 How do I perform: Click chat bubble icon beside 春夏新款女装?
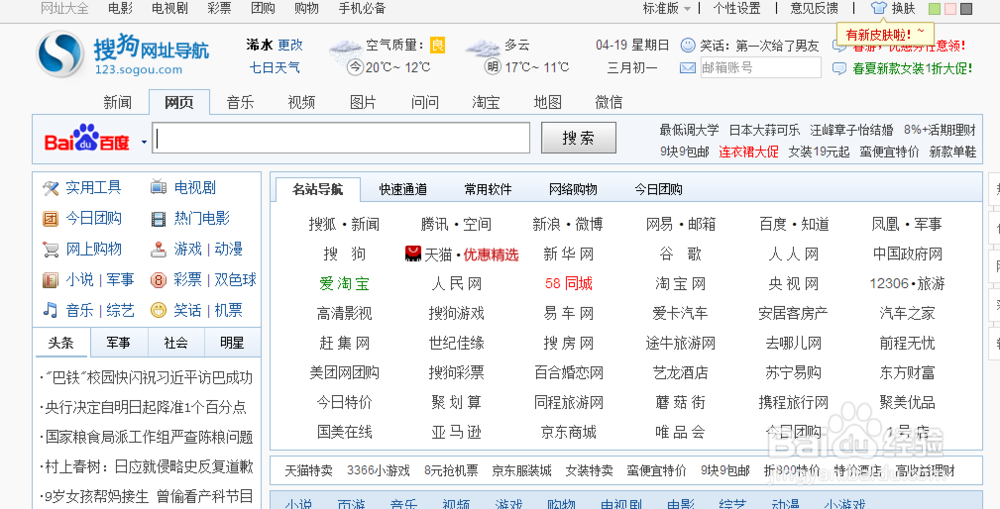click(840, 68)
